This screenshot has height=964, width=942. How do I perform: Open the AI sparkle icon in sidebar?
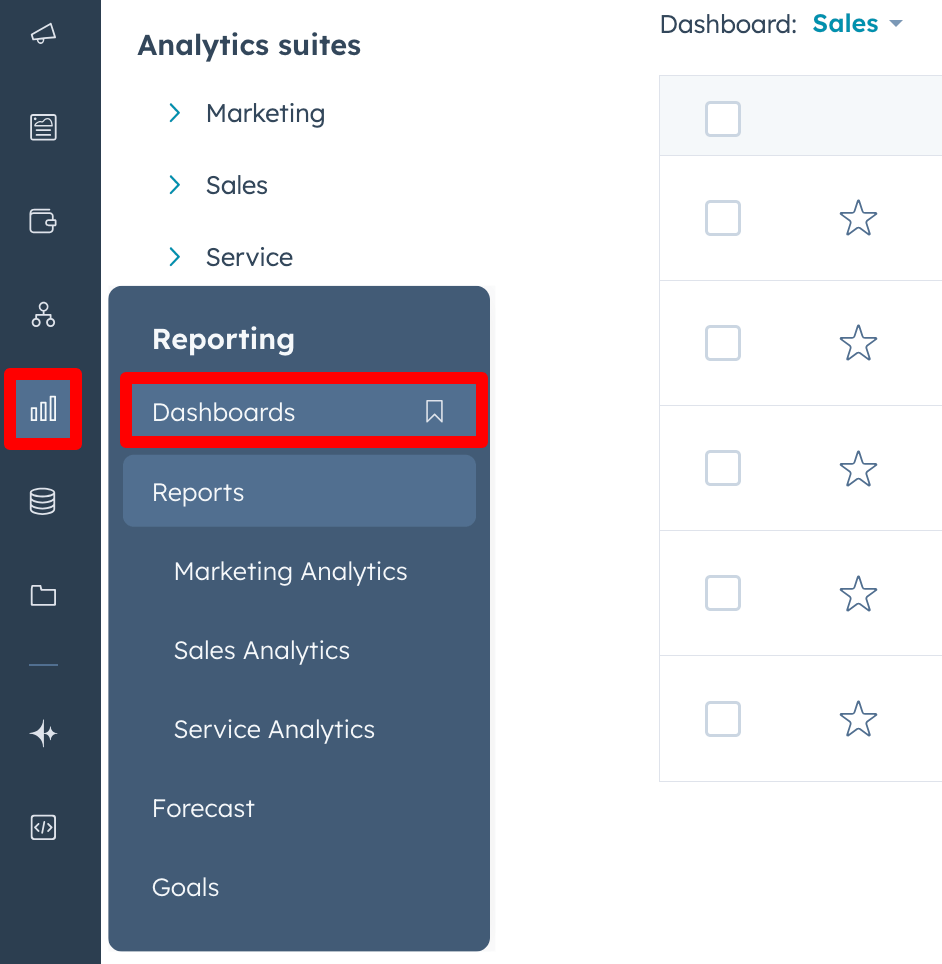(43, 733)
